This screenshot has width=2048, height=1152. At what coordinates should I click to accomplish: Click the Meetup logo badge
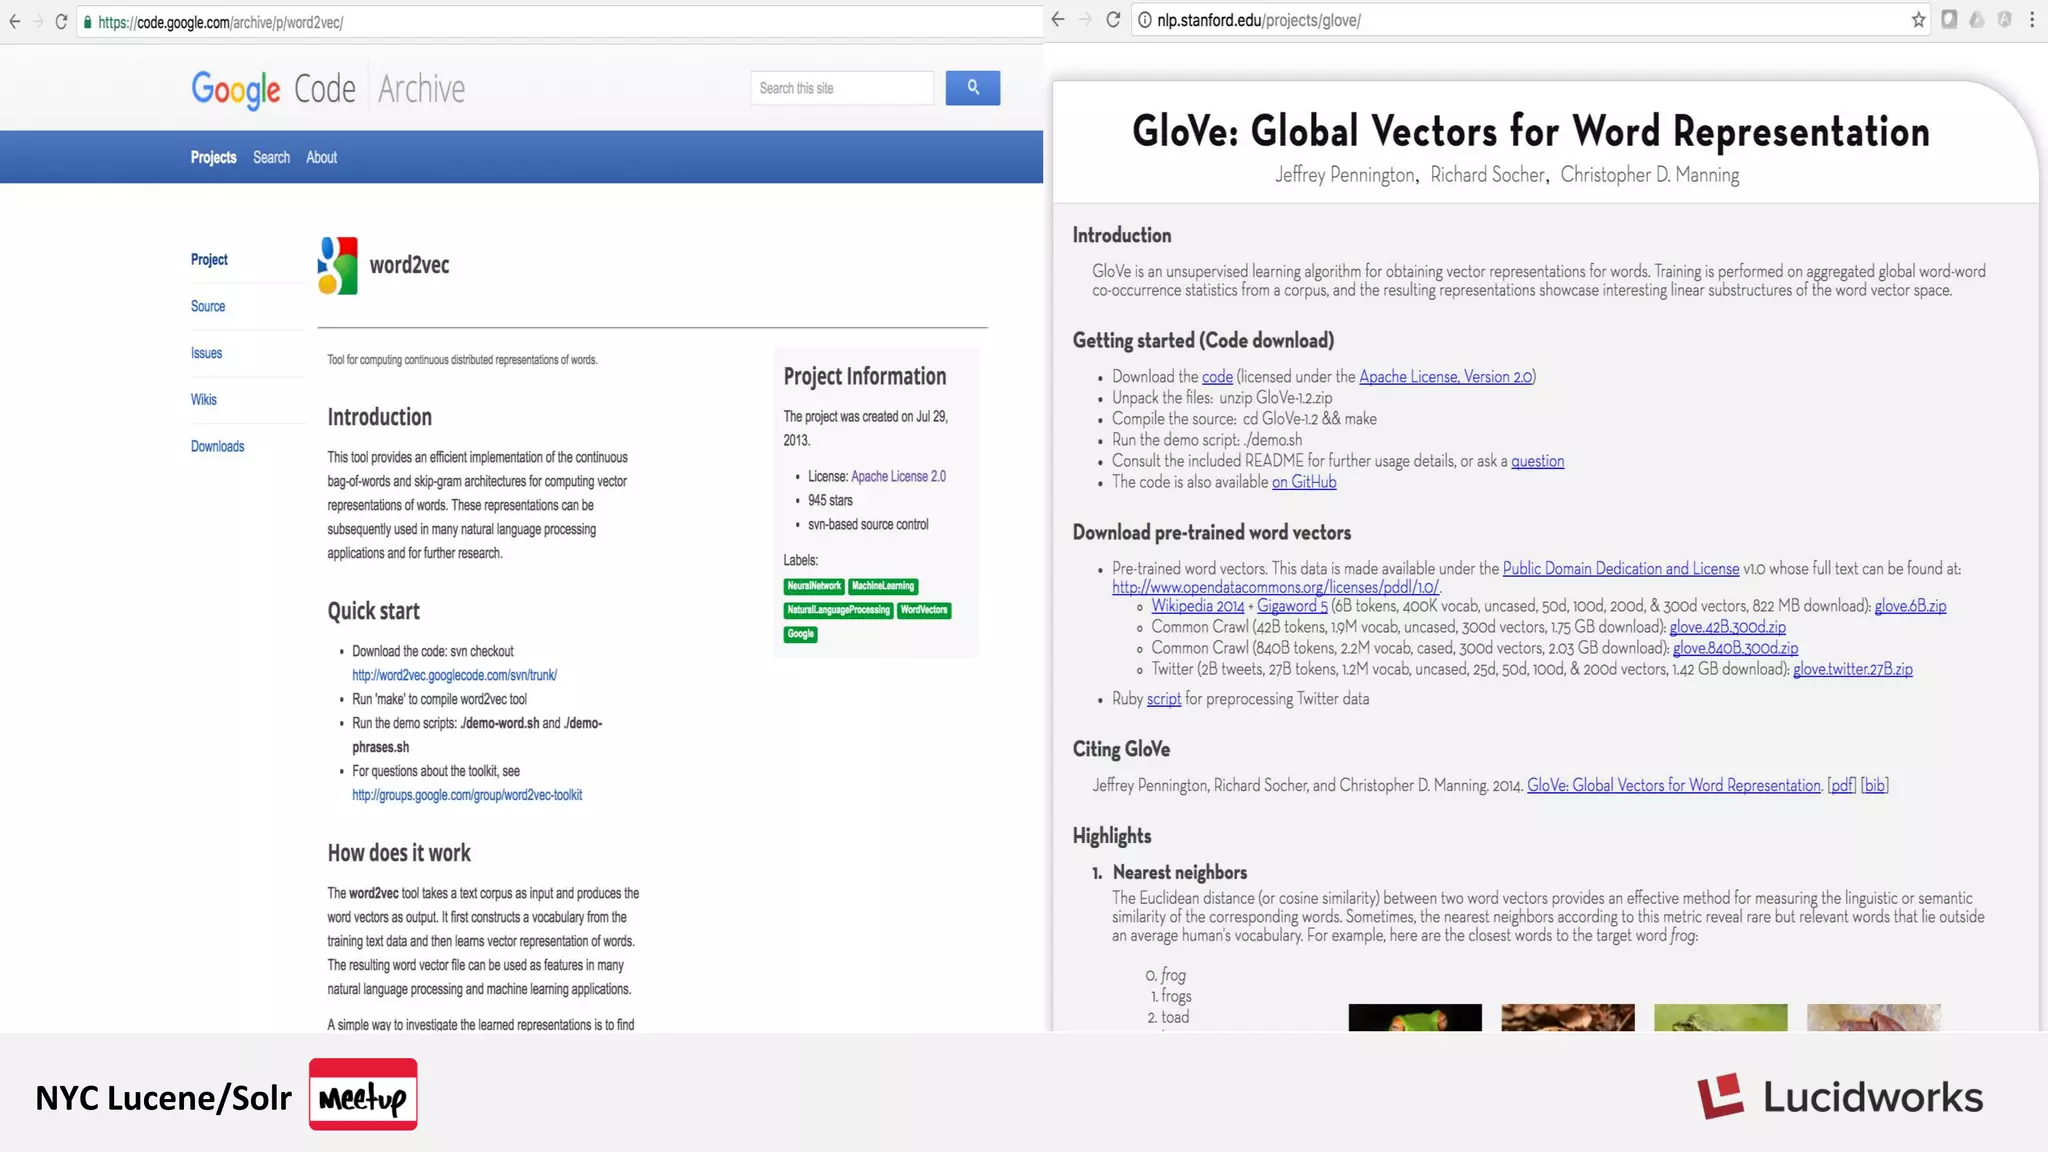point(363,1095)
